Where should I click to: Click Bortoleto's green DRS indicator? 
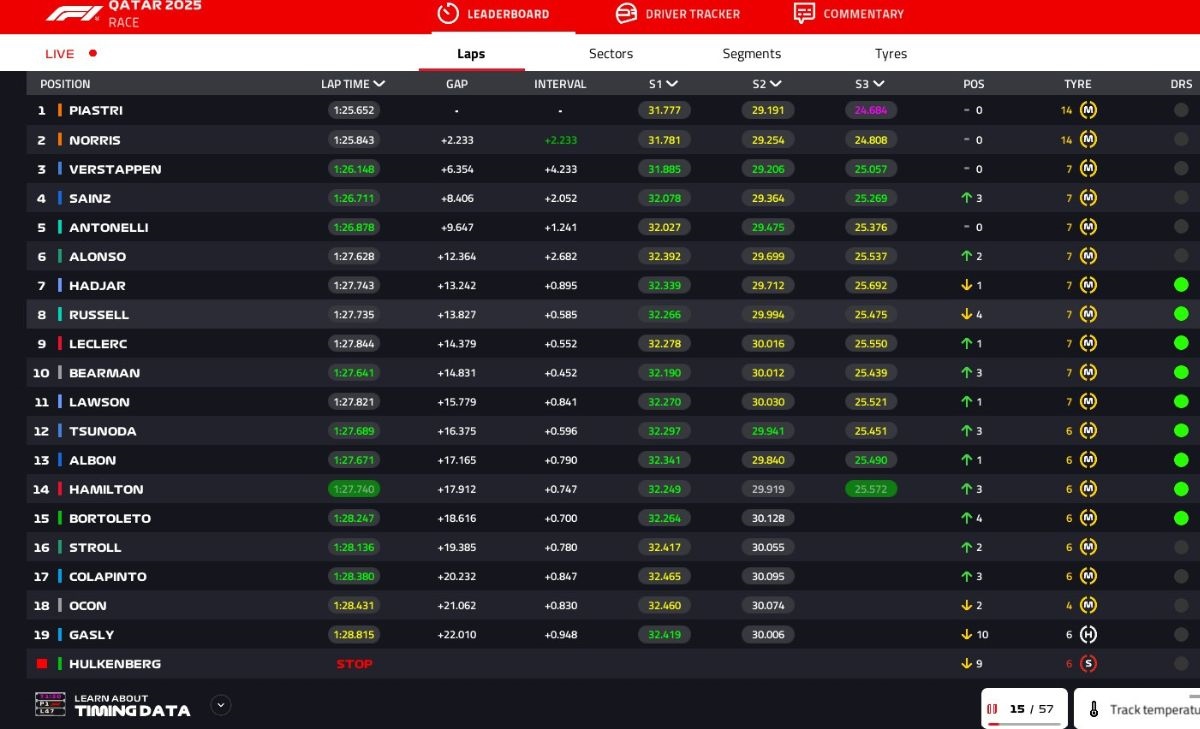1181,518
